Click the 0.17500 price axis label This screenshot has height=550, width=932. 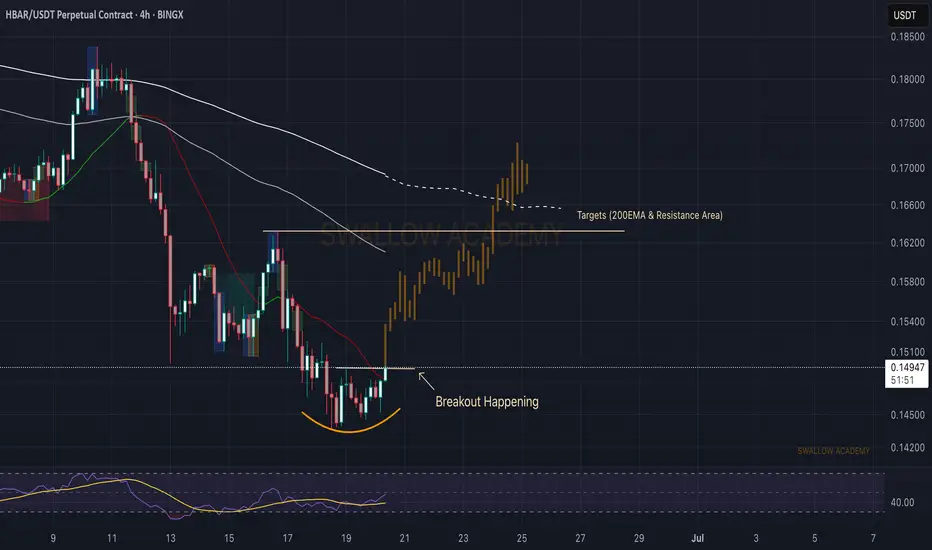point(907,124)
